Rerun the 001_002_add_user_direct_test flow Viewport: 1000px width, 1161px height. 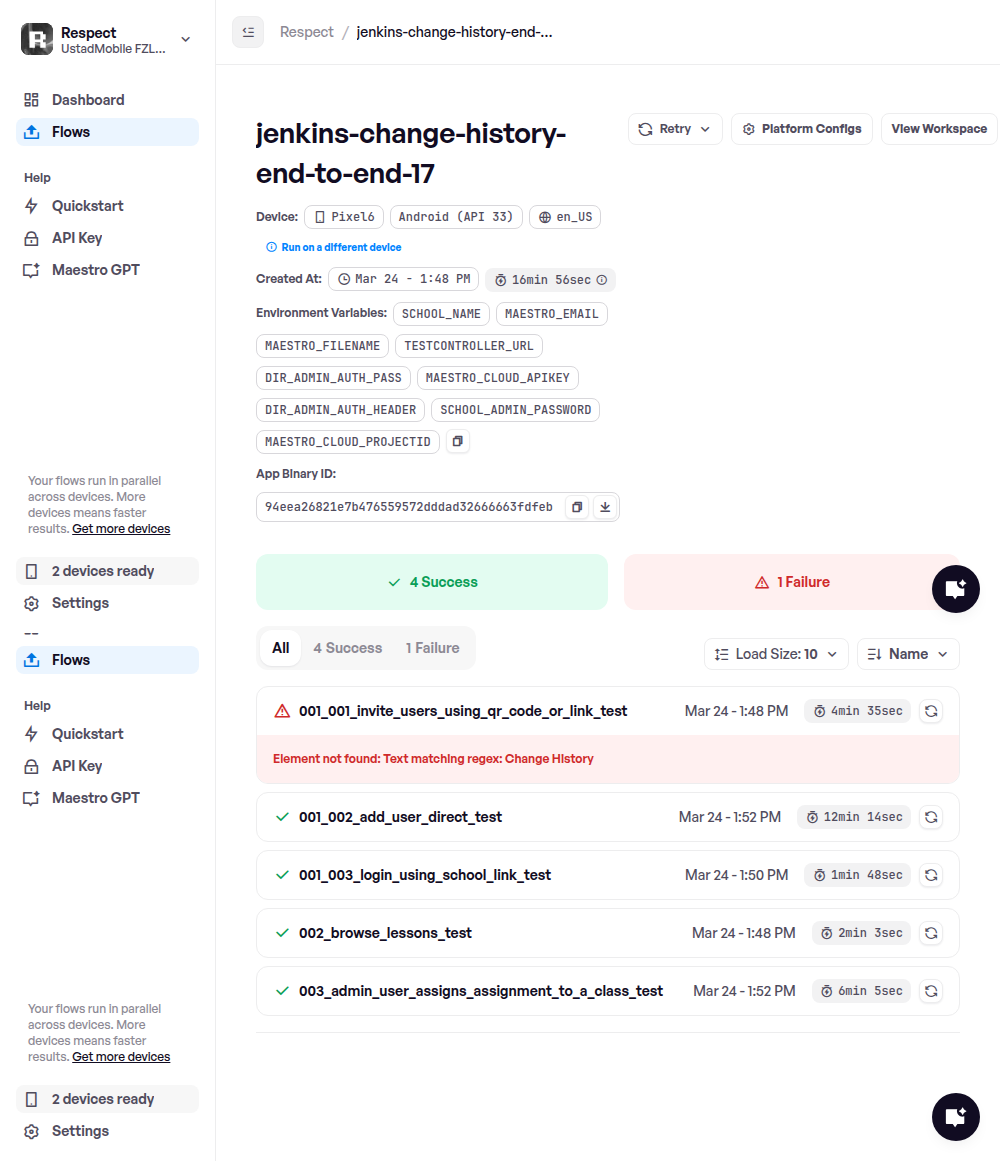[x=930, y=817]
